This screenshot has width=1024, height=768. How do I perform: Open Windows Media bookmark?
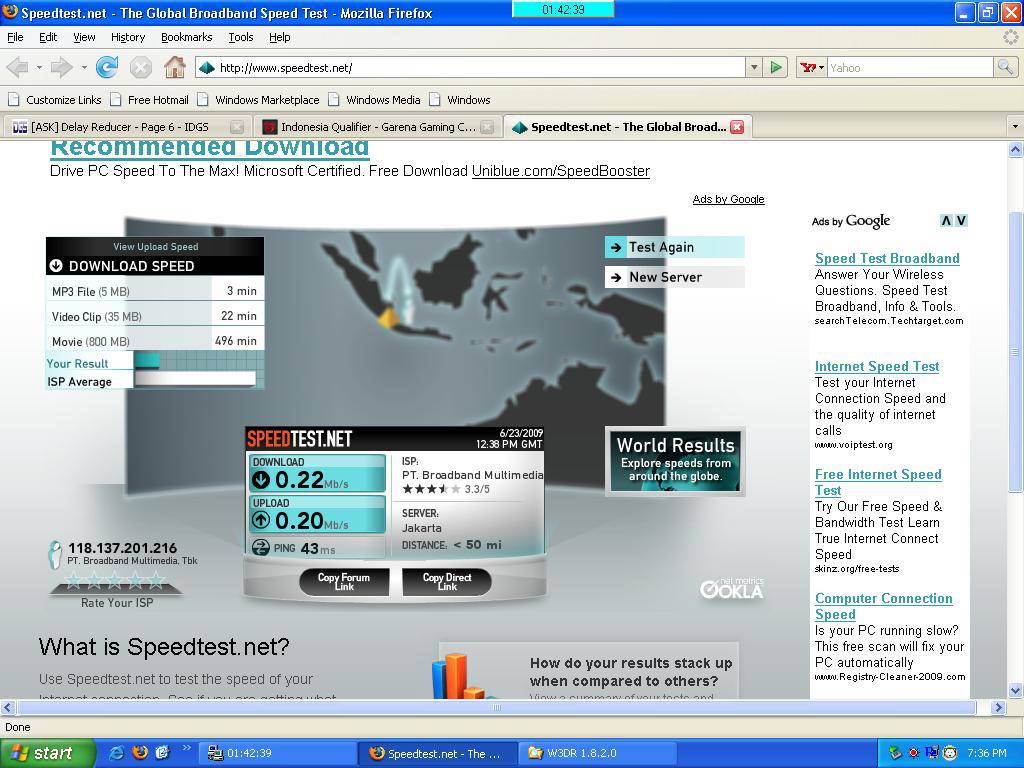[x=374, y=100]
